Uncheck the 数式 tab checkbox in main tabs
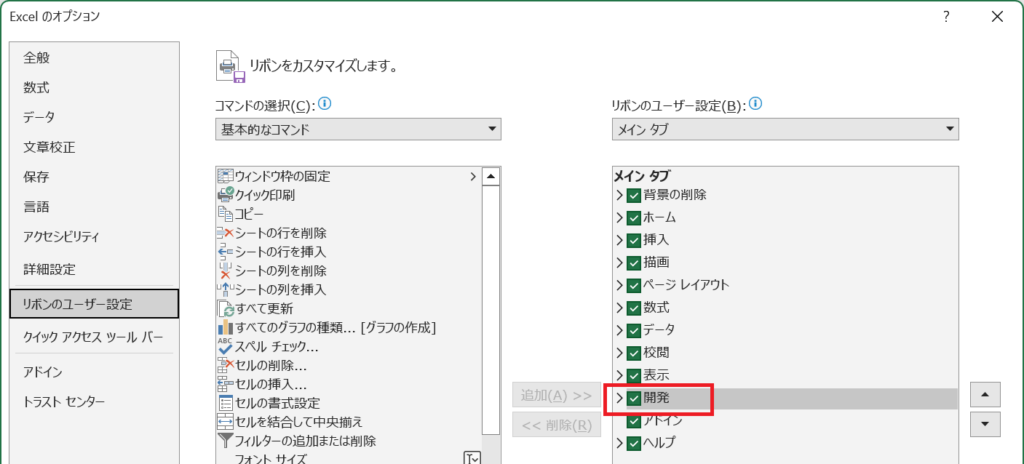Image resolution: width=1024 pixels, height=464 pixels. [x=633, y=308]
